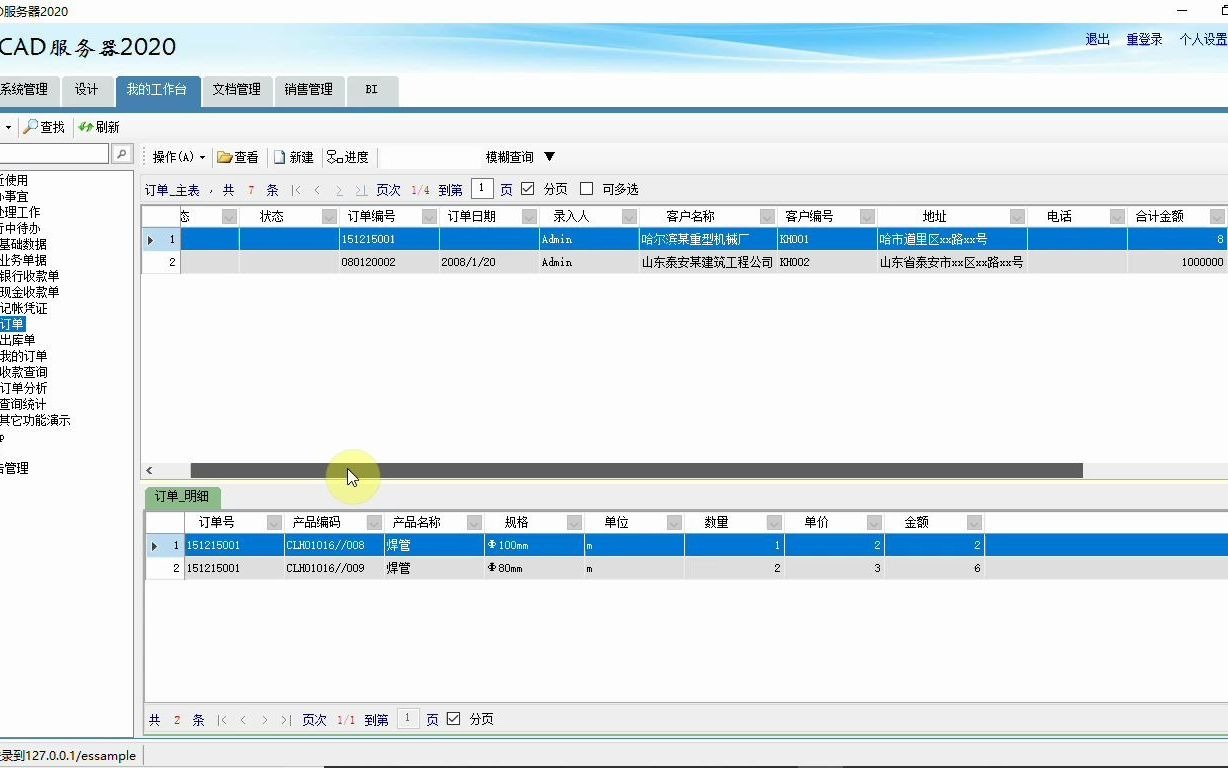
Task: Click the 退出 link to exit
Action: tap(1096, 38)
